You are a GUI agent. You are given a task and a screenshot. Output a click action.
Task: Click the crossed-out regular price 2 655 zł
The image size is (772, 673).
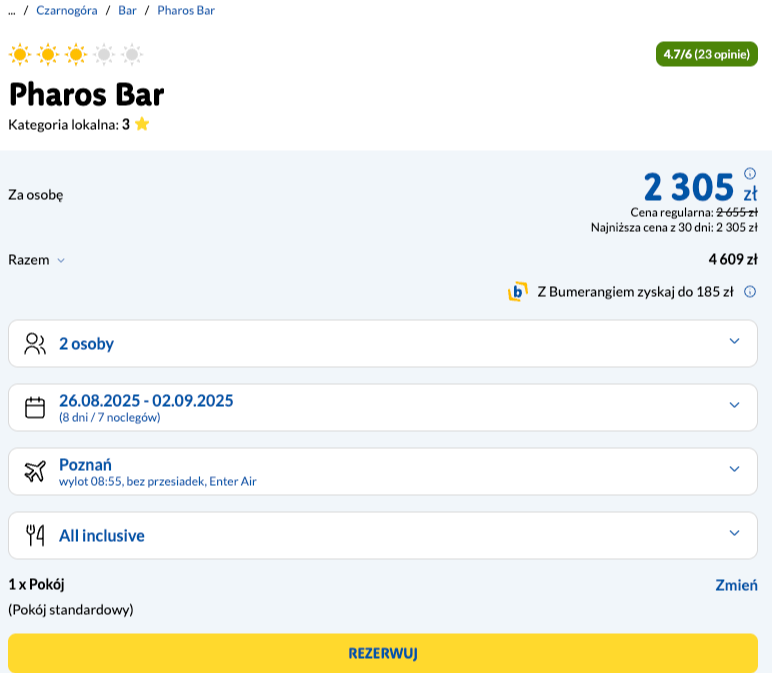(x=737, y=212)
